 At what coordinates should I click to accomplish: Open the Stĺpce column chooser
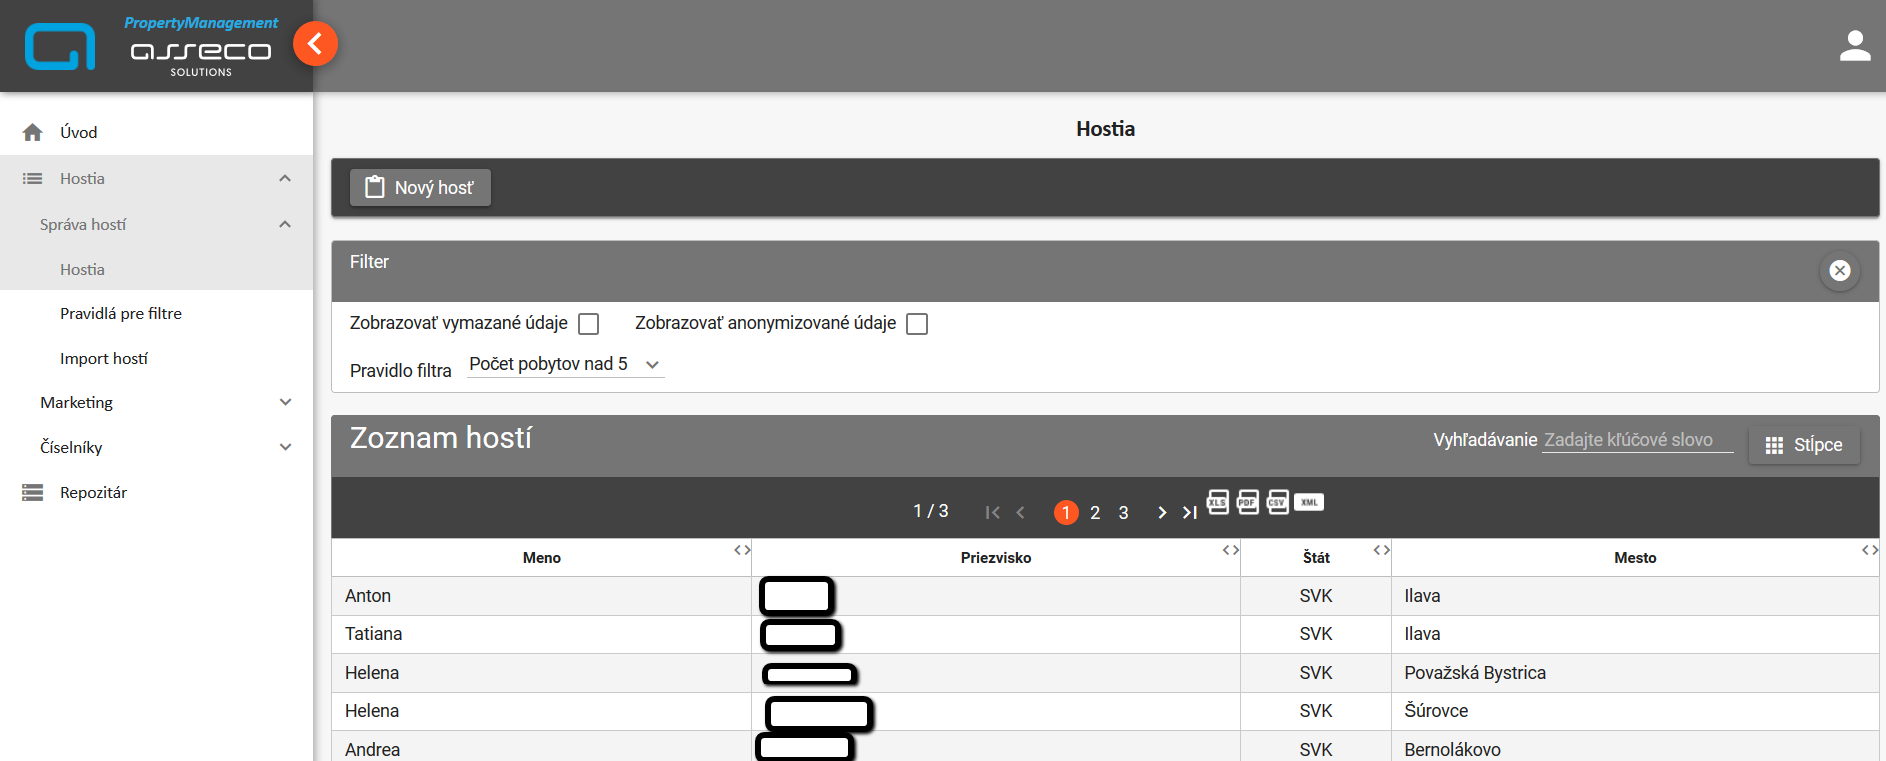[x=1804, y=445]
